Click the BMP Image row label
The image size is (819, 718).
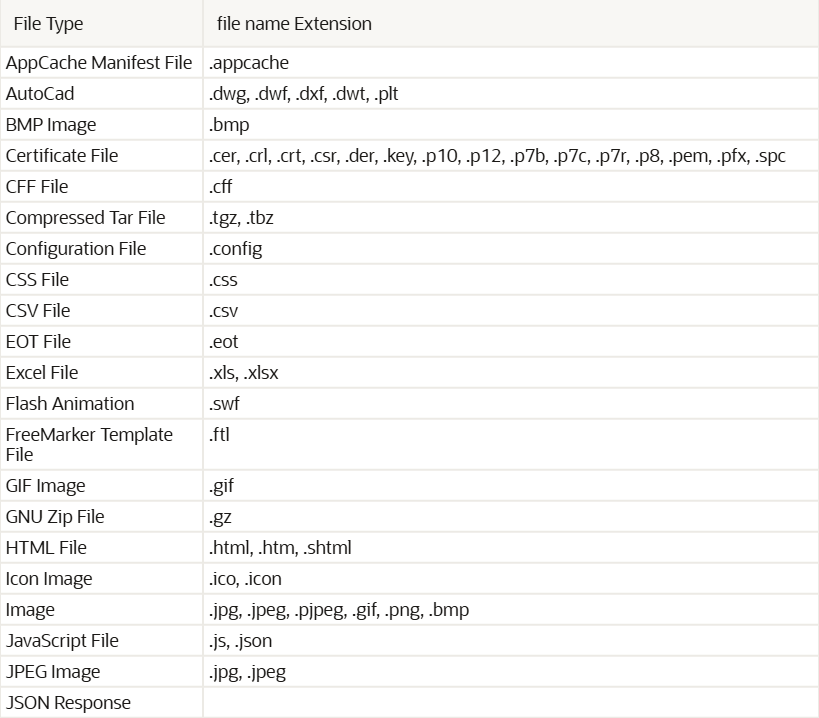(x=51, y=125)
